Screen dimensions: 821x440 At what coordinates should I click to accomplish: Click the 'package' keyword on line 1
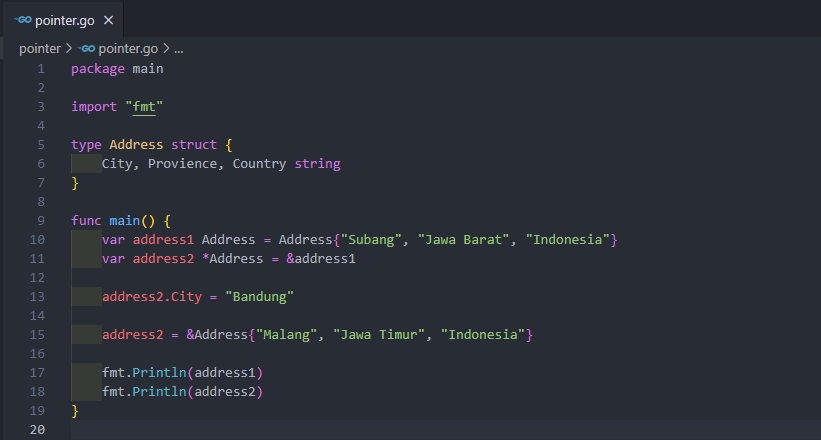98,69
